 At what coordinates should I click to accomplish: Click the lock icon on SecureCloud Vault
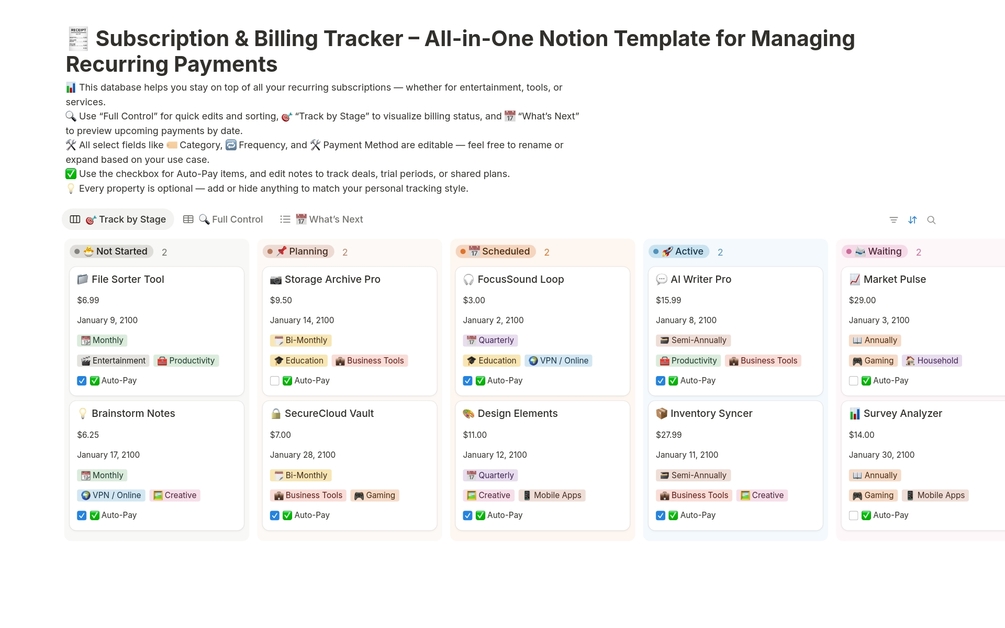276,414
